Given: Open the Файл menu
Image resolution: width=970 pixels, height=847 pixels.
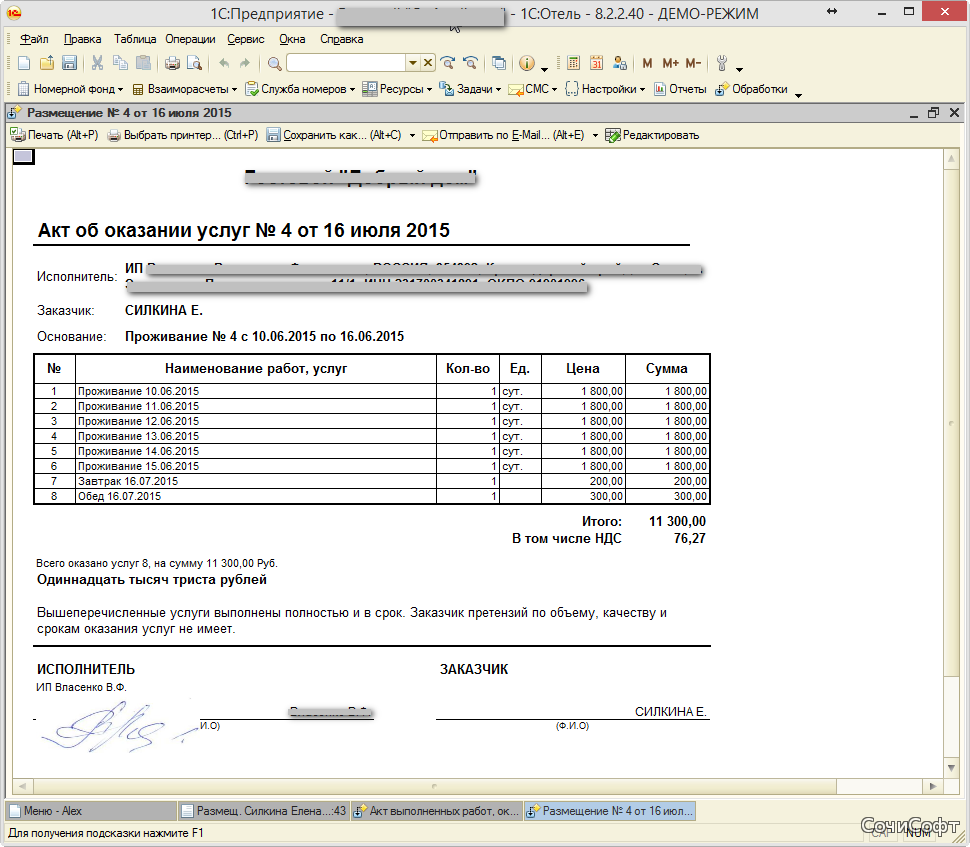Looking at the screenshot, I should pyautogui.click(x=34, y=39).
